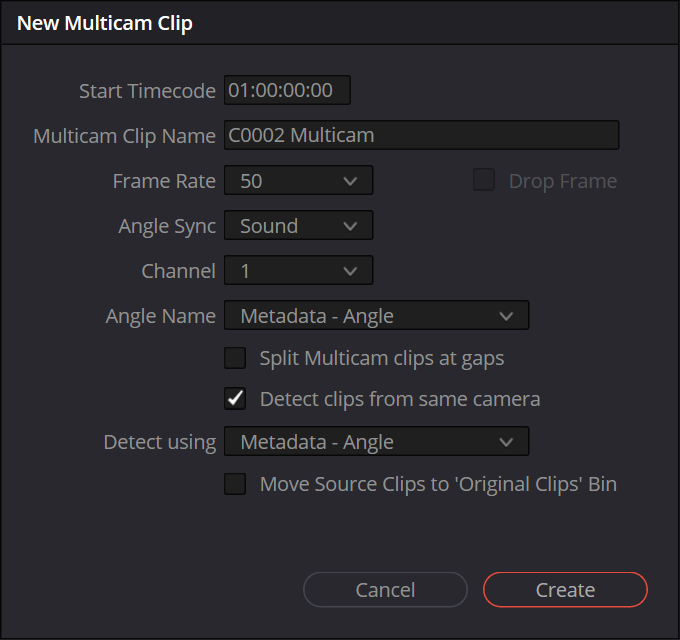Click the New Multicam Clip title bar
Viewport: 680px width, 640px height.
point(340,24)
